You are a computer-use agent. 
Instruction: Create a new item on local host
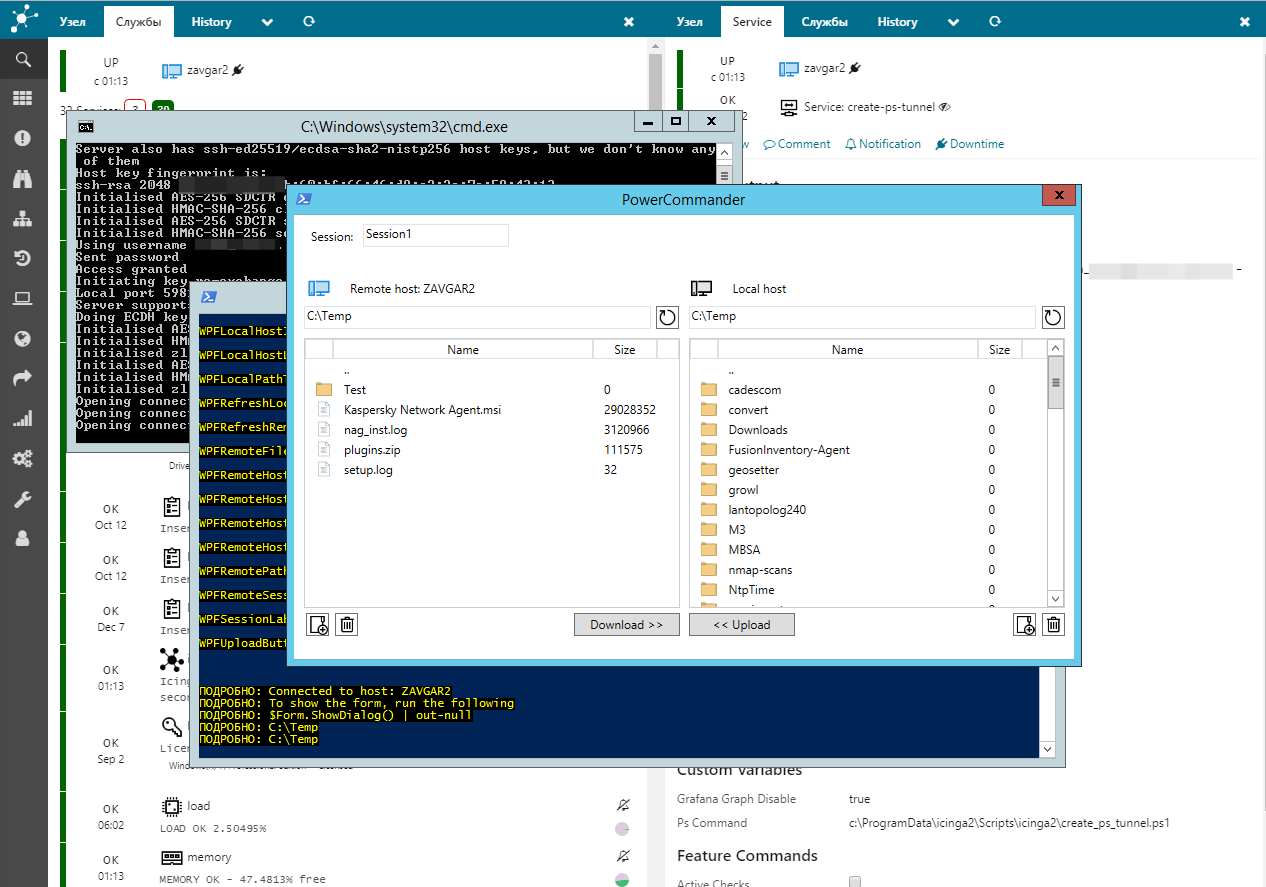coord(1024,625)
